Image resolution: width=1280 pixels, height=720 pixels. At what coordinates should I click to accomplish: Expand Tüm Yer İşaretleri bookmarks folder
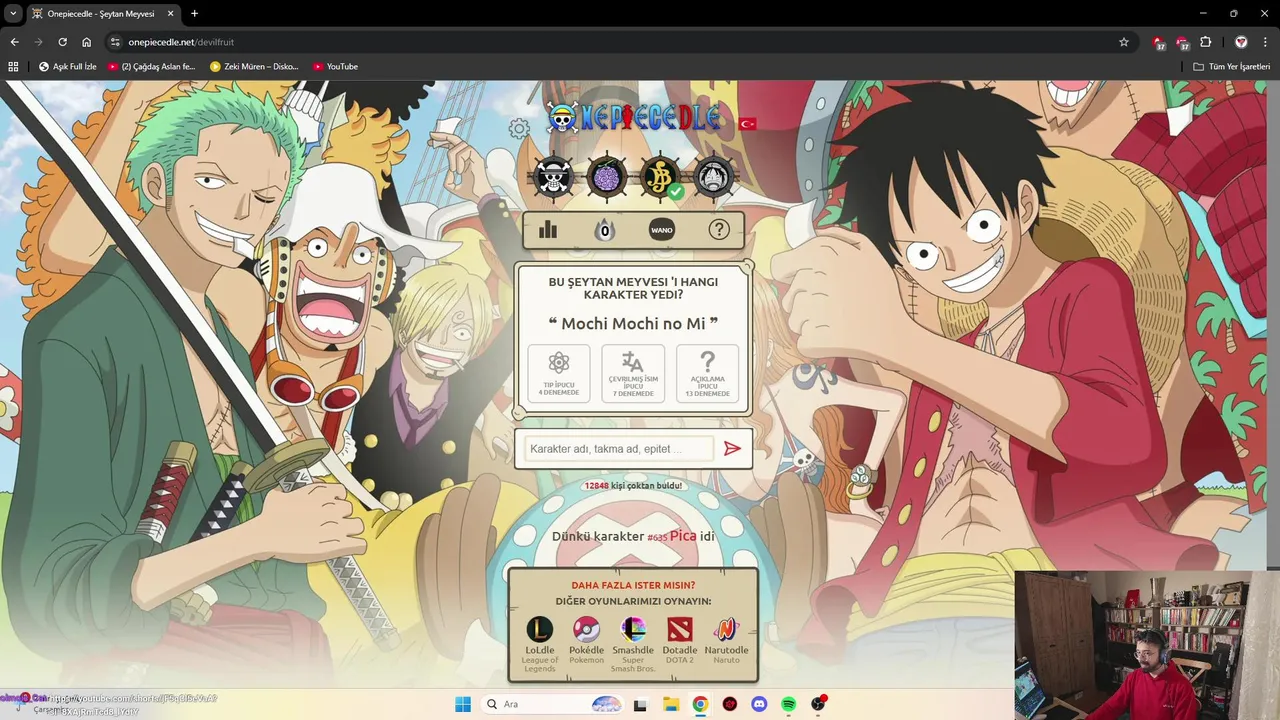click(x=1231, y=66)
